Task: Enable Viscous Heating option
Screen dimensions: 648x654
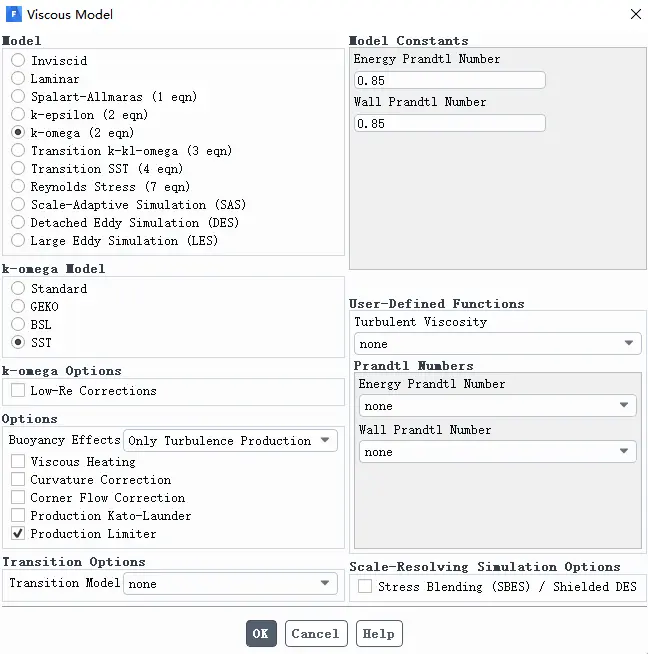Action: coord(18,461)
